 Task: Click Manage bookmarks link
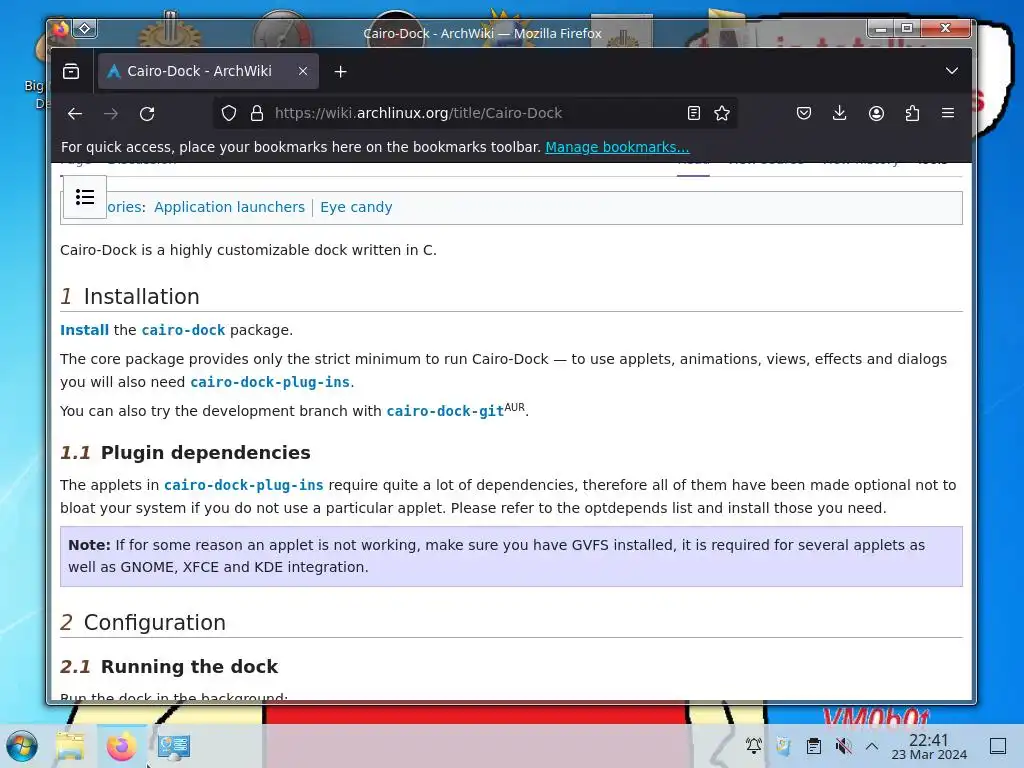(617, 147)
